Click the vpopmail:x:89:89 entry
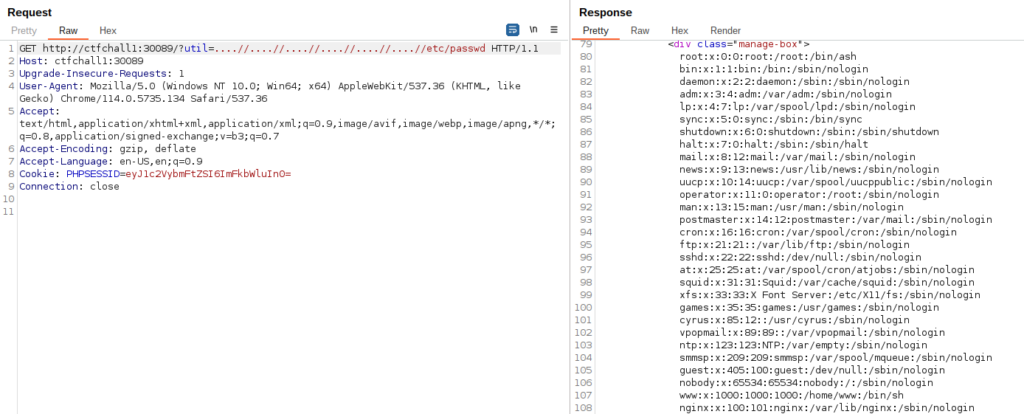Image resolution: width=1024 pixels, height=414 pixels. [x=812, y=332]
